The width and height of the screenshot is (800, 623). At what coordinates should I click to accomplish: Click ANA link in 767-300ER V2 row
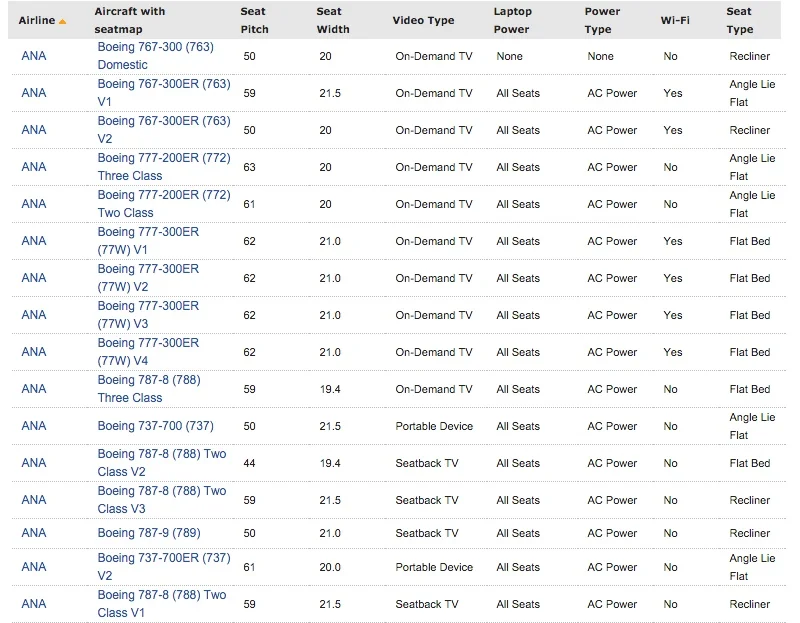(x=34, y=130)
